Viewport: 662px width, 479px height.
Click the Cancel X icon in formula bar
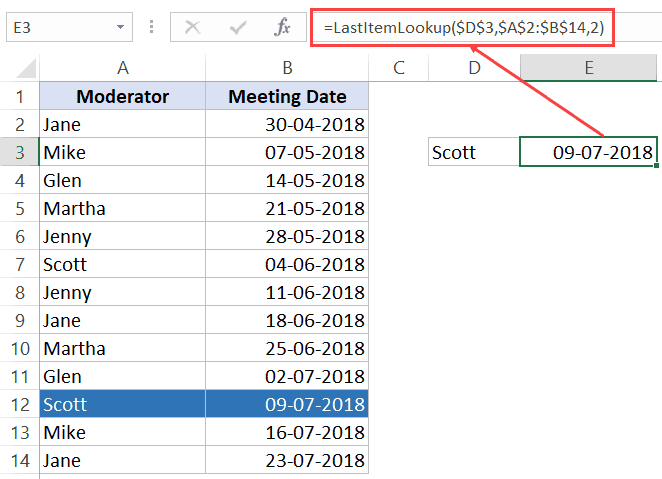pos(193,27)
